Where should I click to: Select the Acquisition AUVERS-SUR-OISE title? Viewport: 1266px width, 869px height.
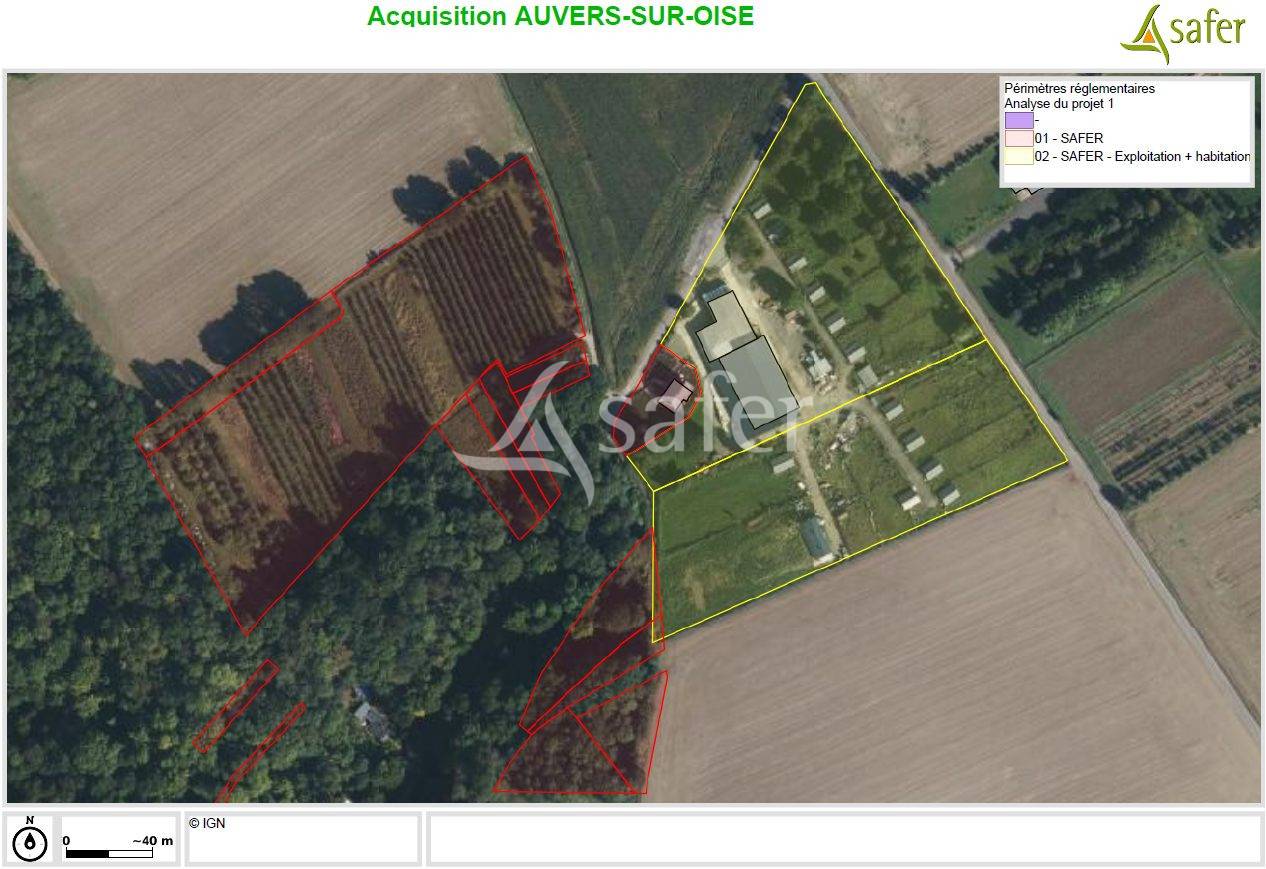(x=561, y=16)
